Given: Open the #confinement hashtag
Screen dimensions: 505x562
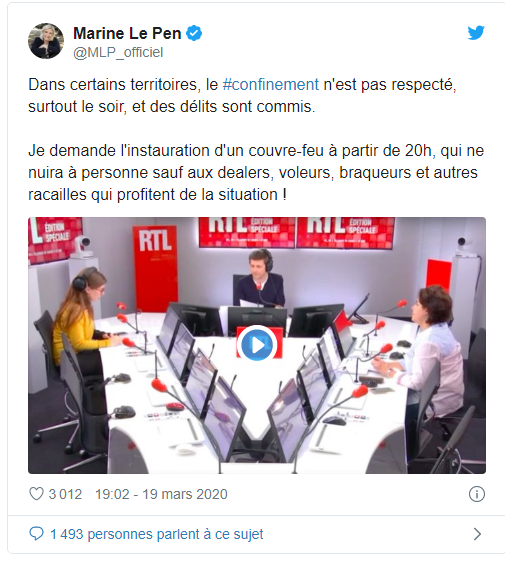Looking at the screenshot, I should [x=271, y=85].
